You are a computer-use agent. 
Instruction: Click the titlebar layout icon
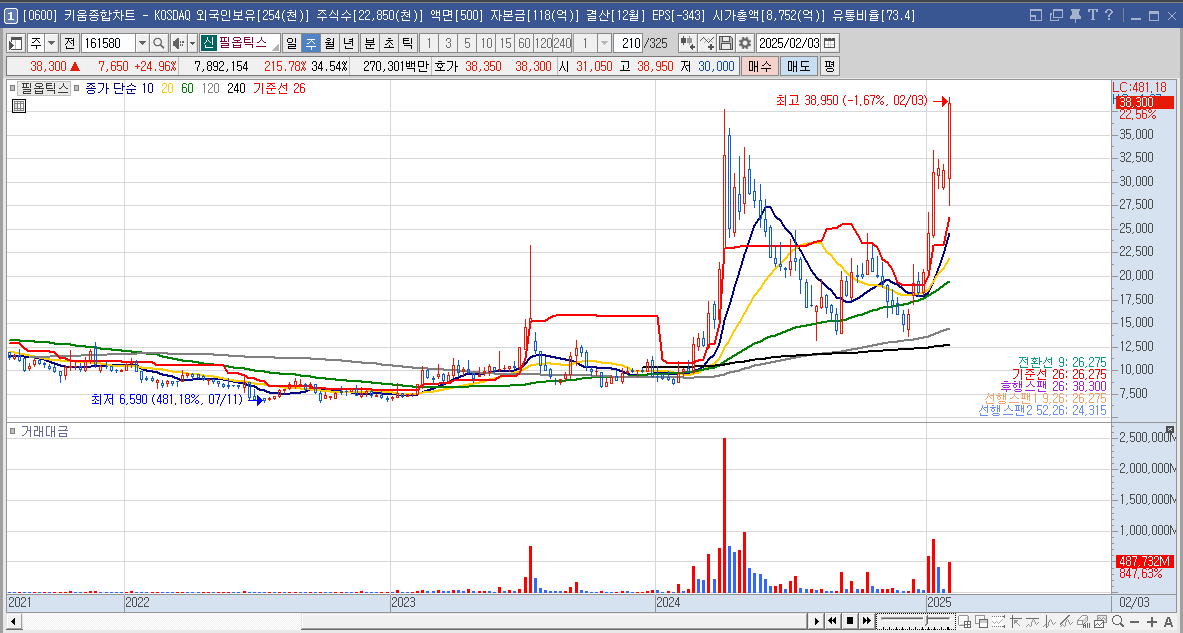pyautogui.click(x=1035, y=14)
